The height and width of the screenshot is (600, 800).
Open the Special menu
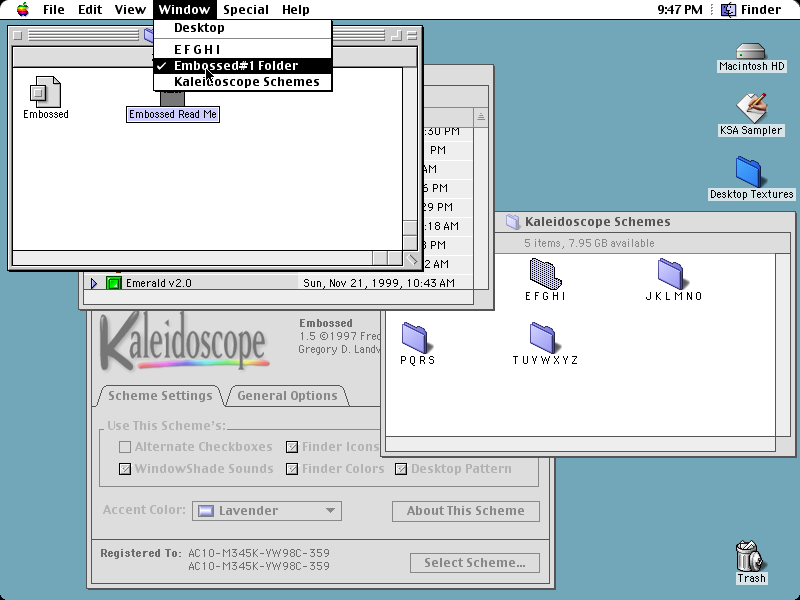point(246,9)
